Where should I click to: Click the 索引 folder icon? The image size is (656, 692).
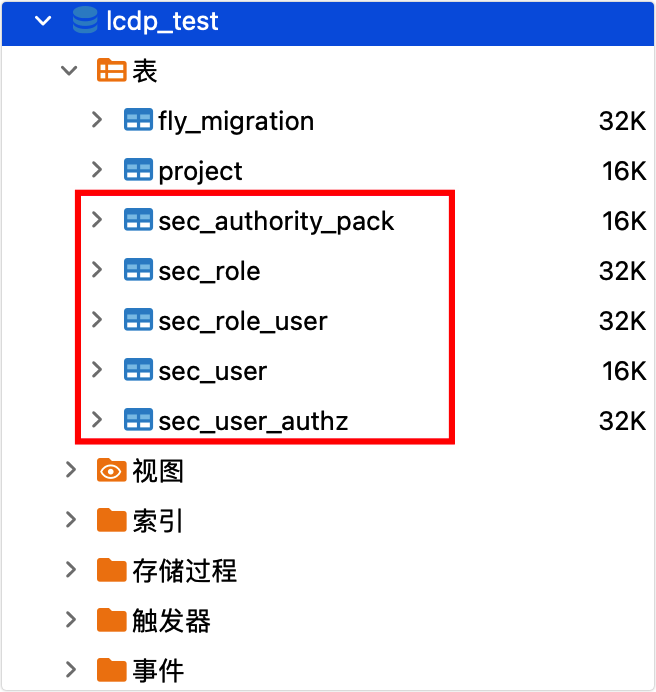[x=111, y=521]
